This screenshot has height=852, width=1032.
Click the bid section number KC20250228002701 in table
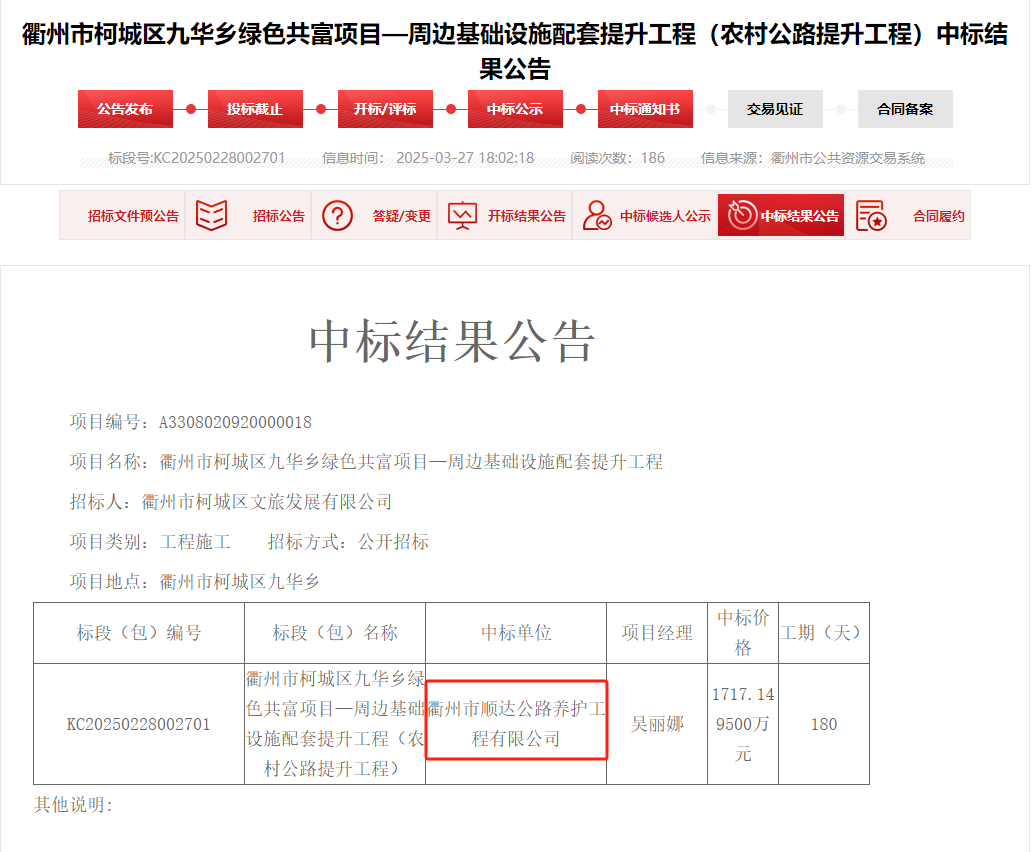[x=139, y=724]
